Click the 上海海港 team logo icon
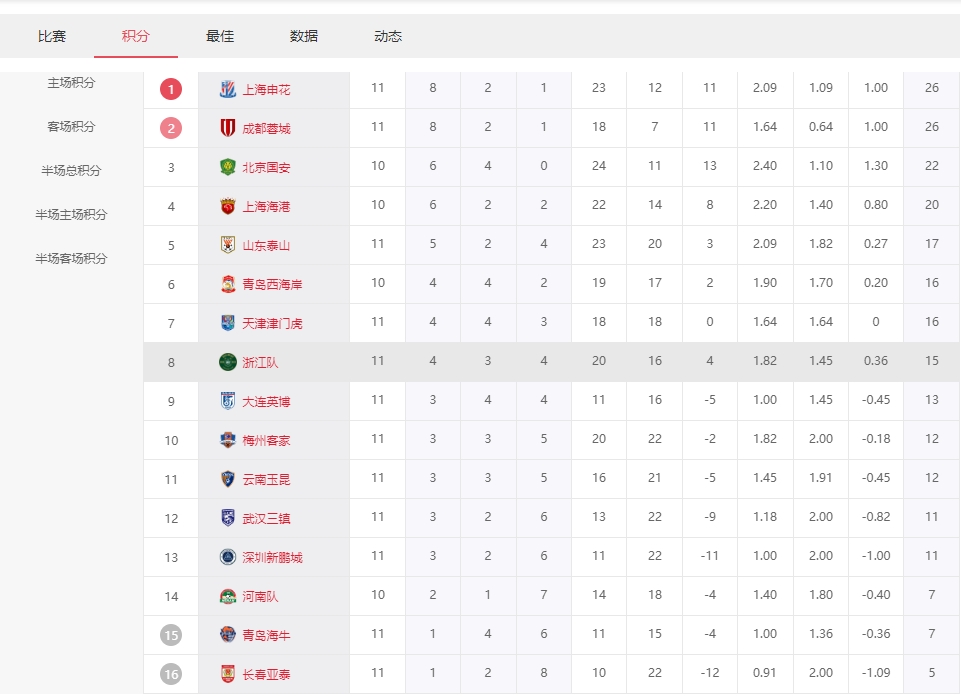 point(228,206)
